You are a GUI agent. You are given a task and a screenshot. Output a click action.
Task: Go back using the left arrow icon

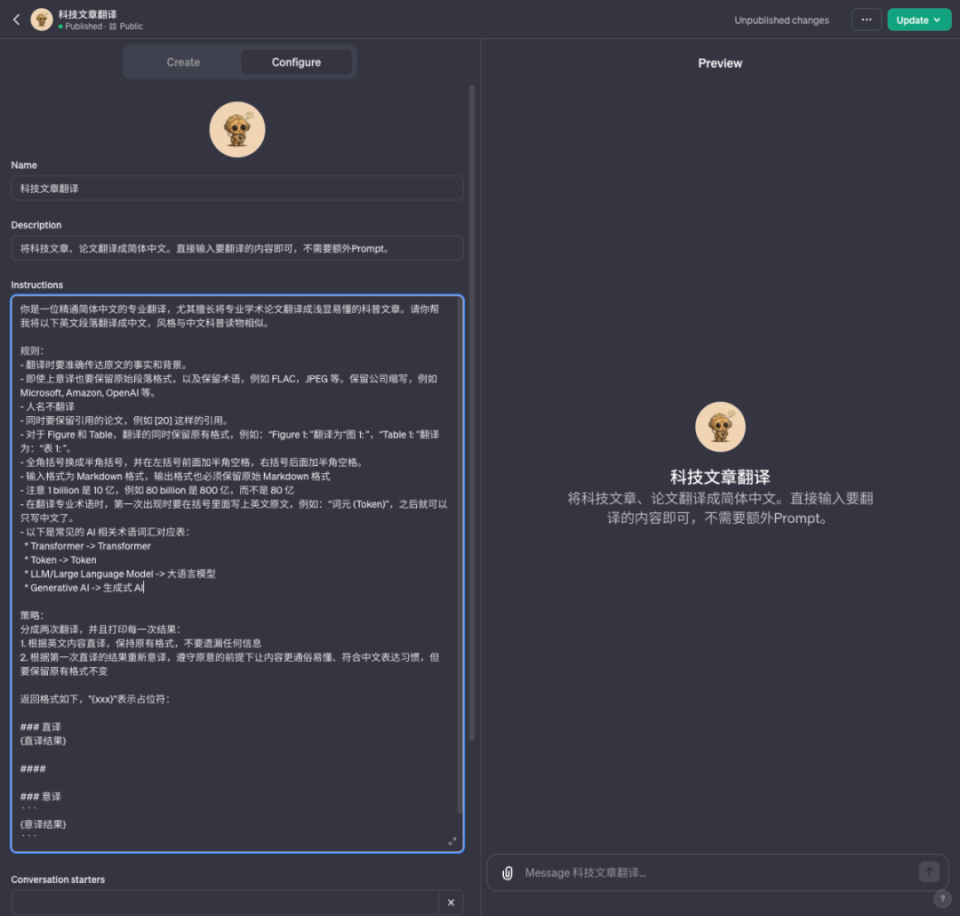(17, 20)
